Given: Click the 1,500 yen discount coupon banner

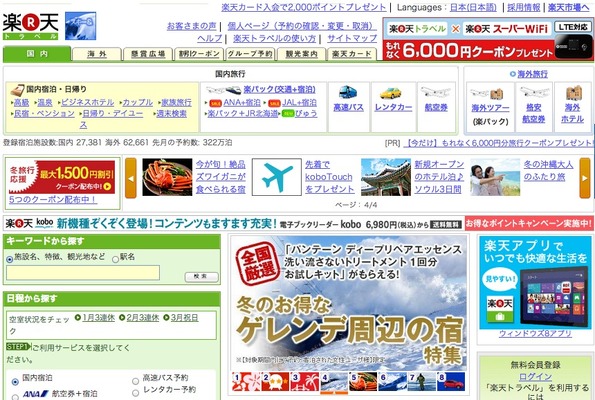Looking at the screenshot, I should (62, 177).
